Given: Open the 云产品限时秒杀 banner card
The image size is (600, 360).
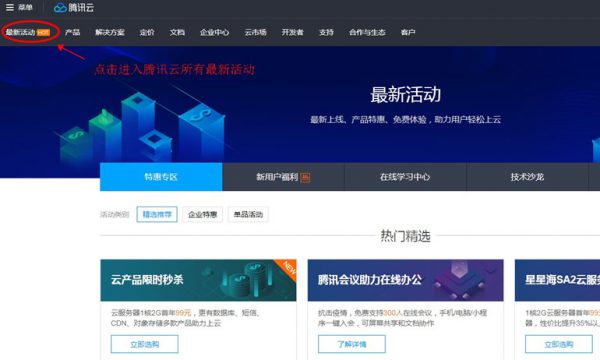Looking at the screenshot, I should pos(198,280).
